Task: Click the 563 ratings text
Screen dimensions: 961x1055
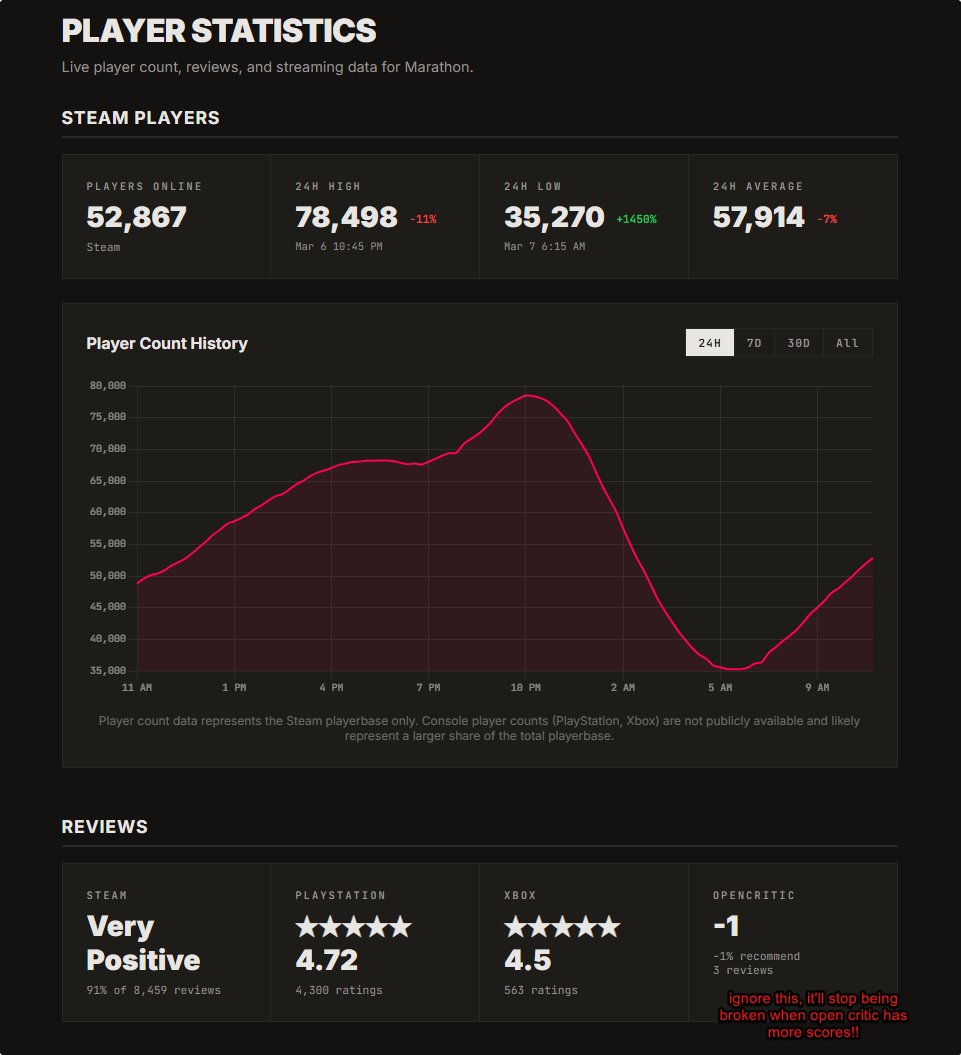Action: click(x=541, y=990)
